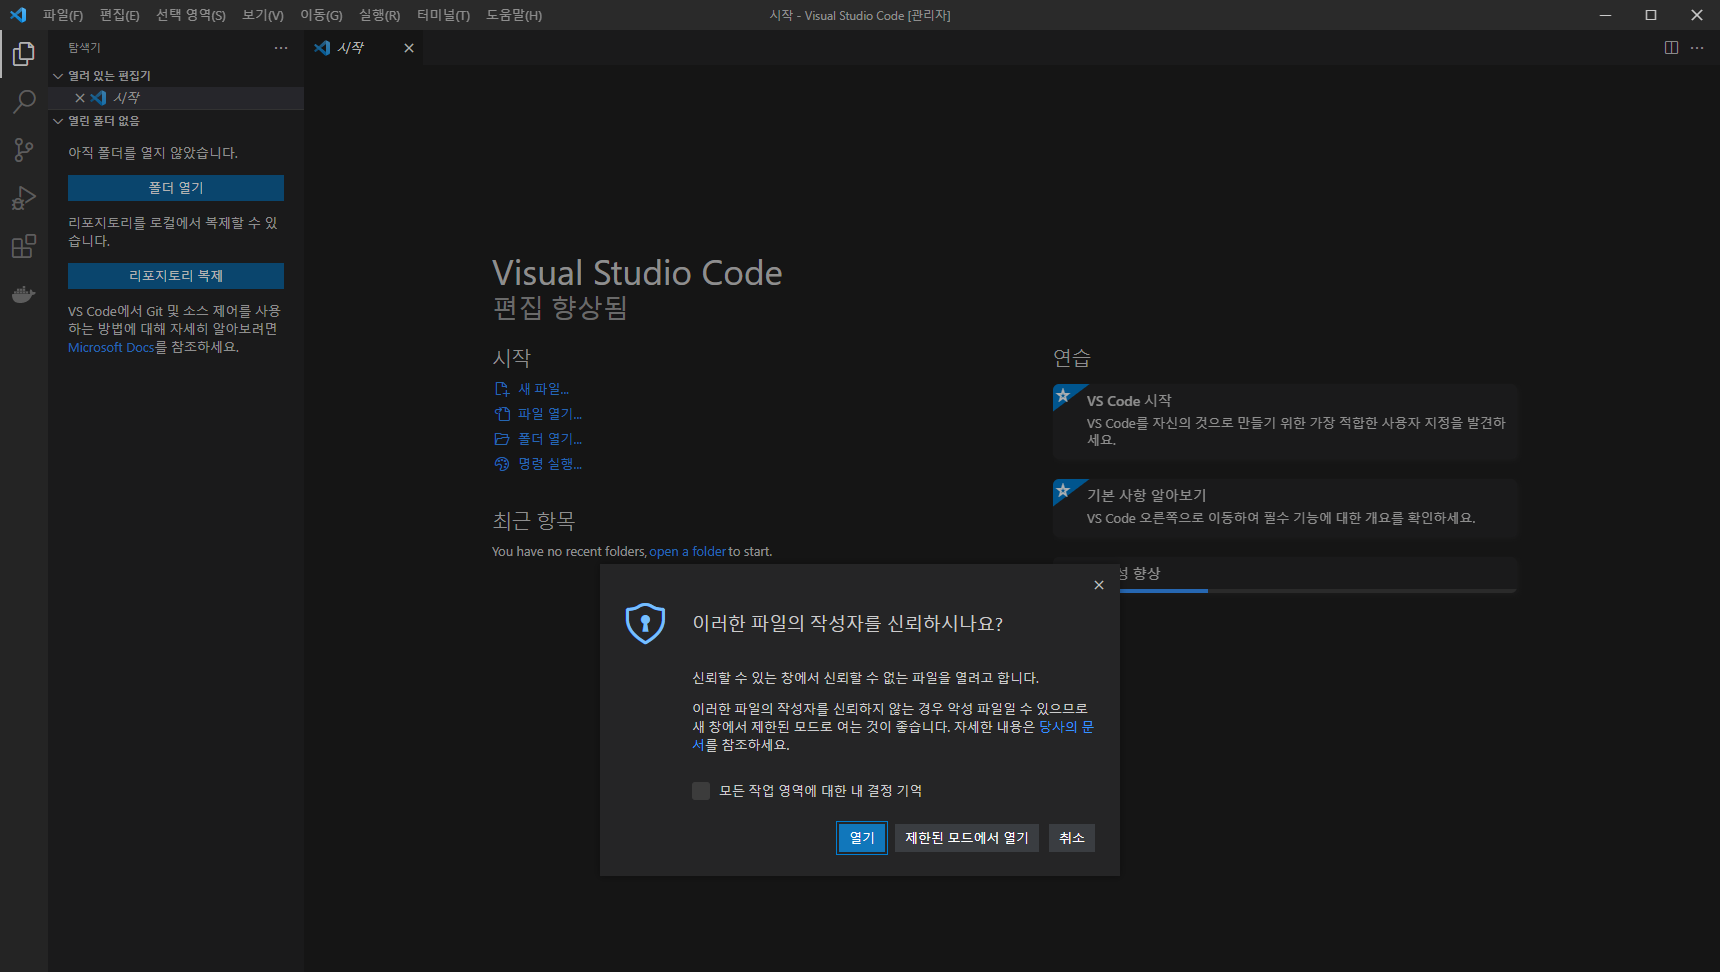The image size is (1720, 972).
Task: Click star badge on 기본 사항 알아보기 card
Action: (1064, 491)
